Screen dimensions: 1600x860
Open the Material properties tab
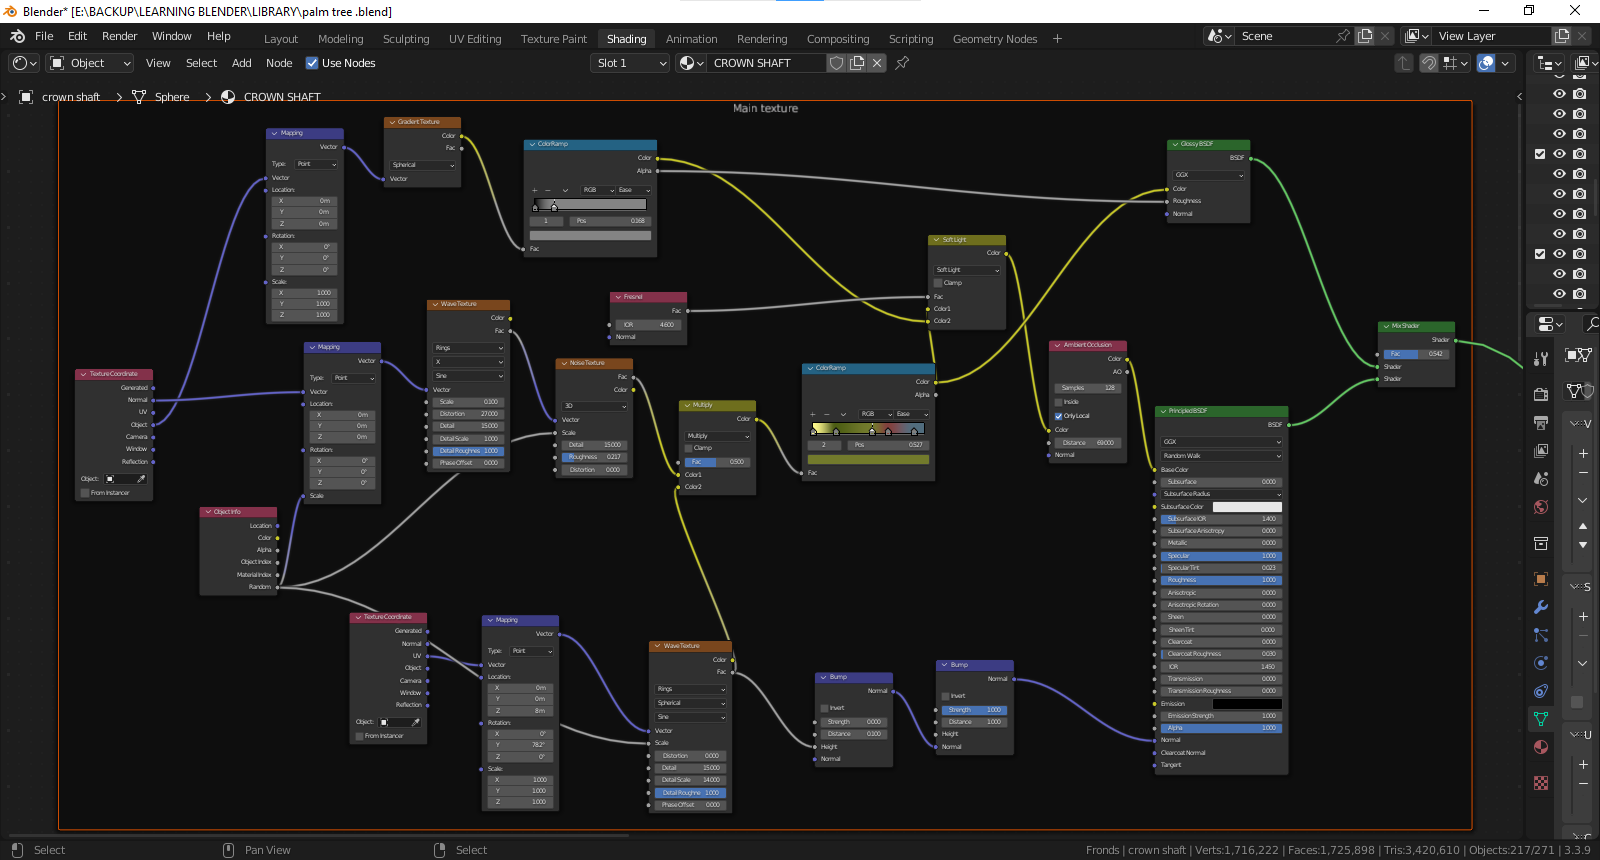pos(1541,747)
